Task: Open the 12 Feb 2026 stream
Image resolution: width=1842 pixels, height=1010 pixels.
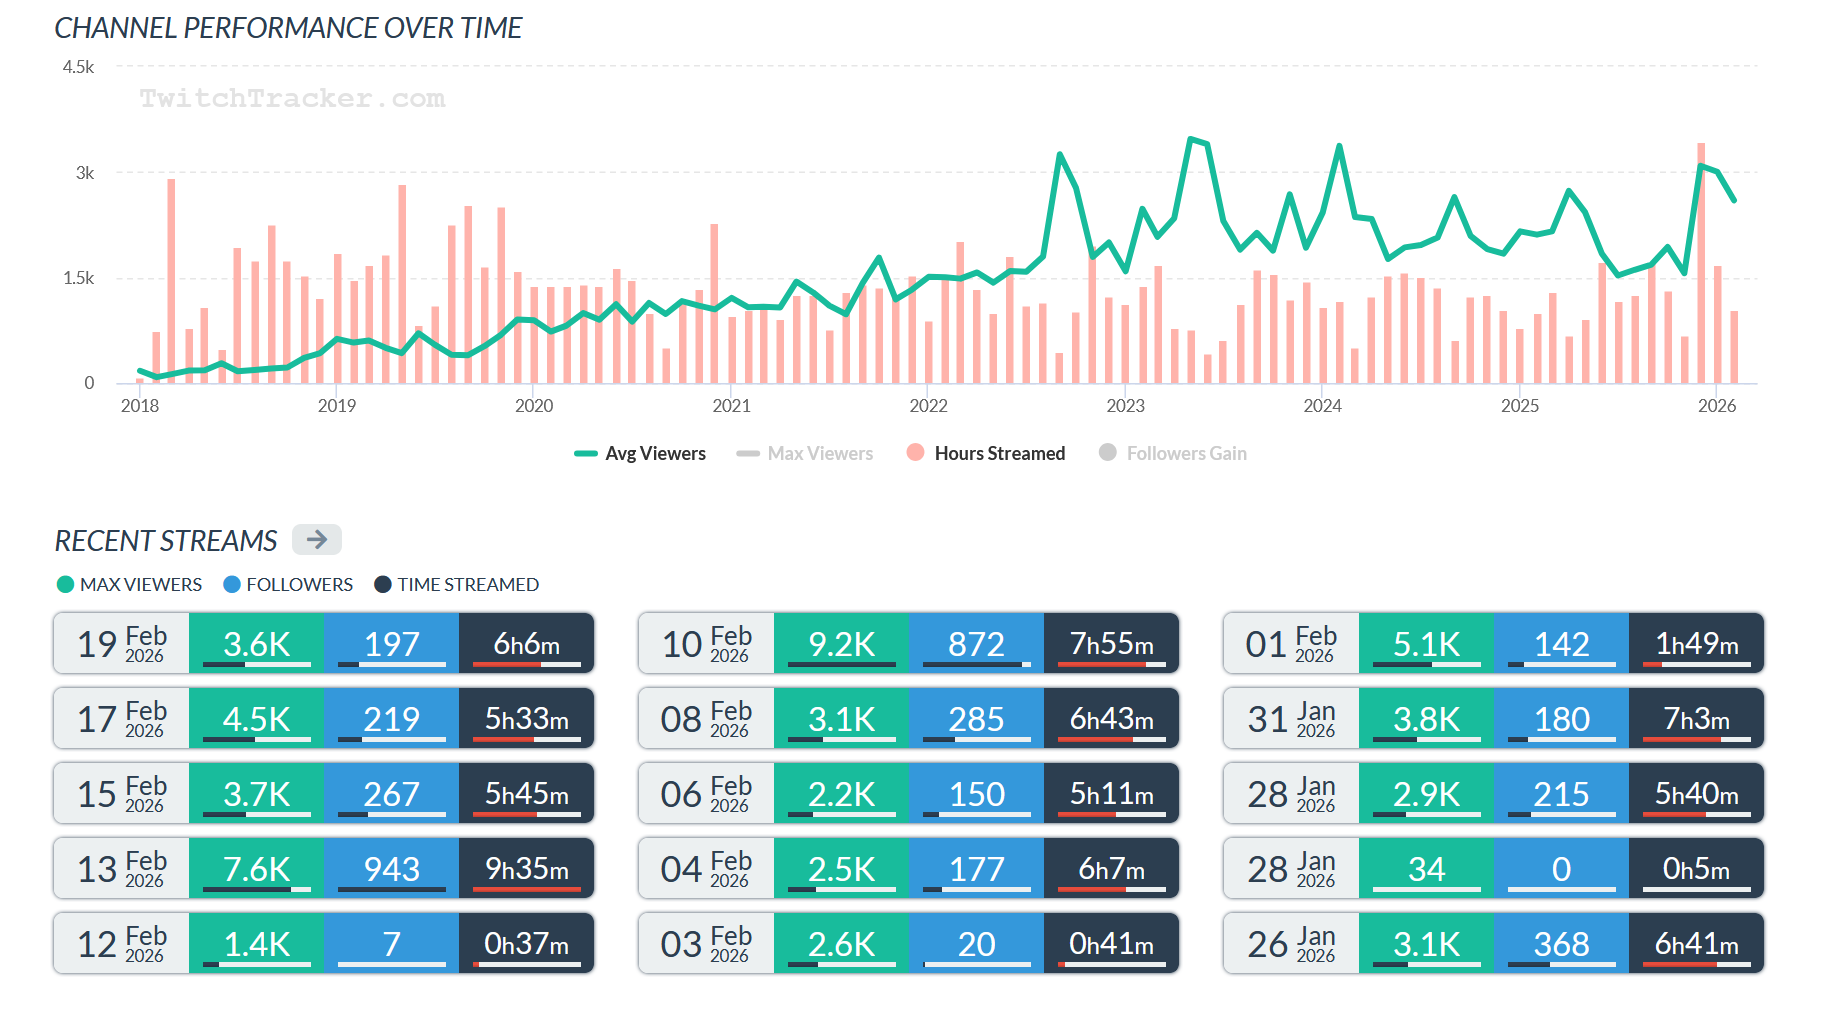Action: 324,943
